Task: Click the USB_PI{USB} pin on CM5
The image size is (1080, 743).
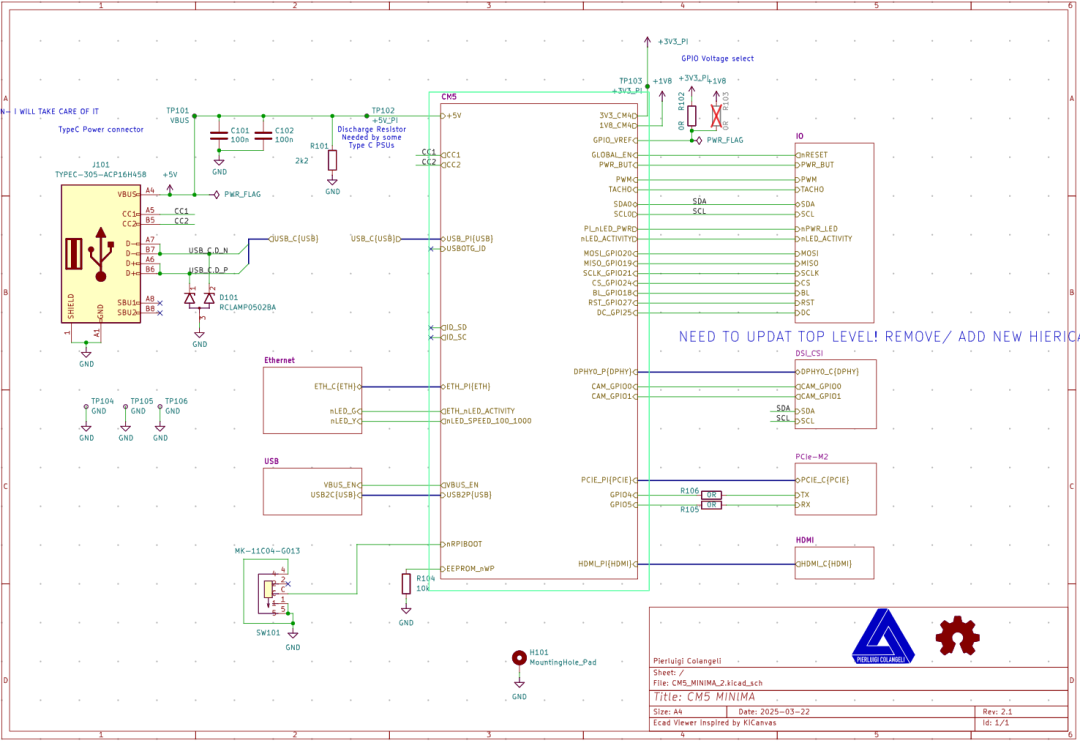Action: (x=469, y=239)
